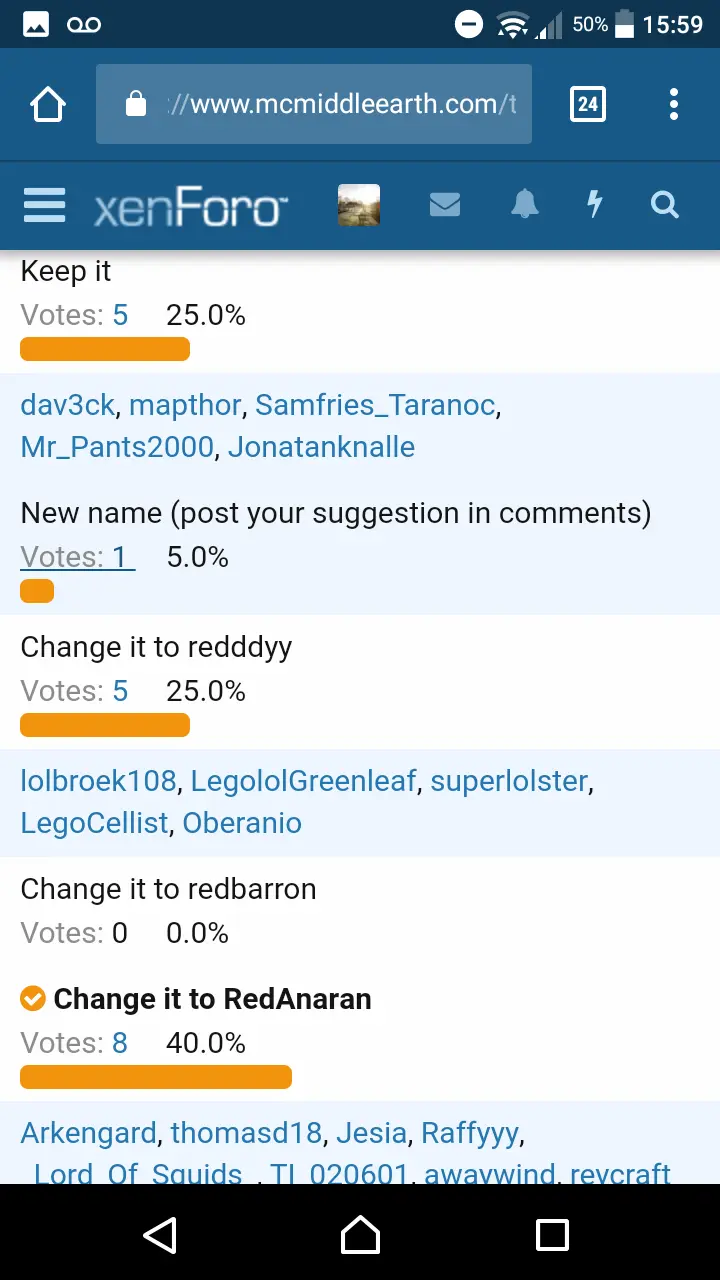The height and width of the screenshot is (1280, 720).
Task: Open the browser tabs counter showing 24
Action: tap(588, 104)
